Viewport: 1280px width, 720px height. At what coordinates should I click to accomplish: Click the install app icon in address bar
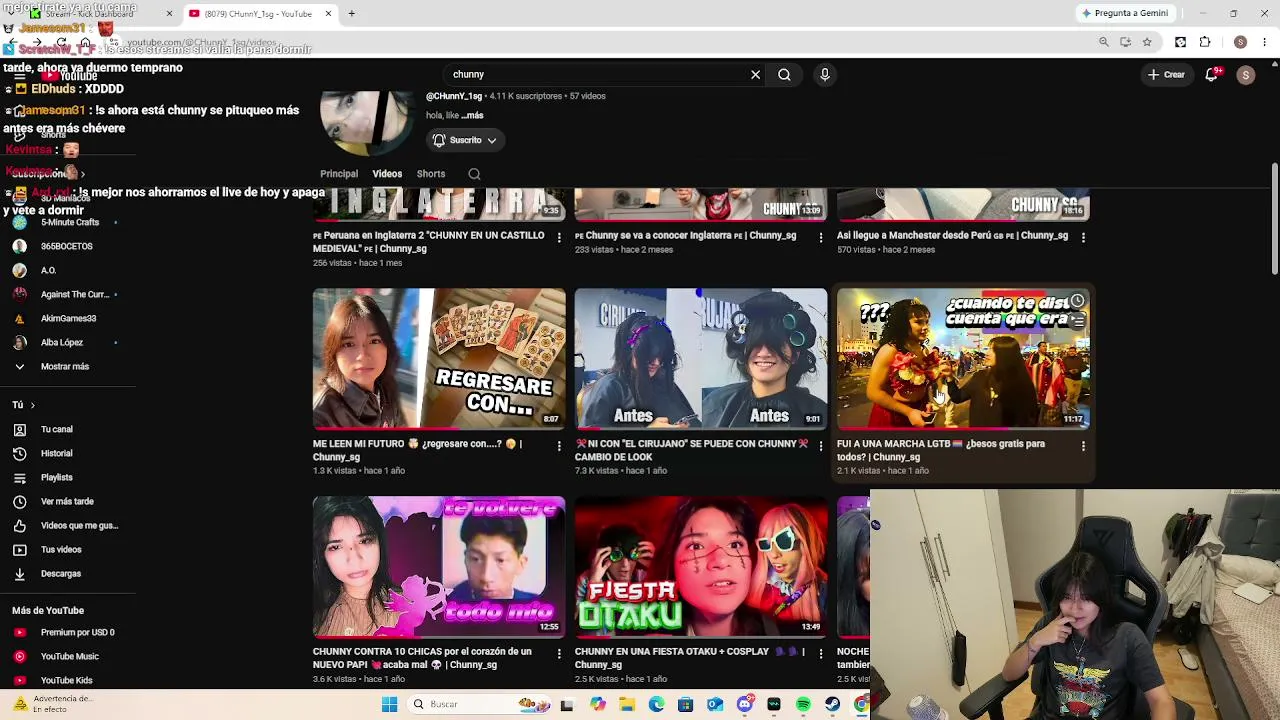(1125, 42)
